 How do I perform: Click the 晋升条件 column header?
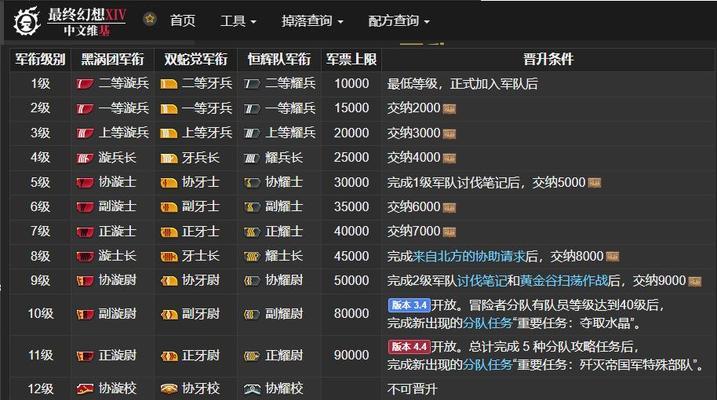click(x=548, y=59)
